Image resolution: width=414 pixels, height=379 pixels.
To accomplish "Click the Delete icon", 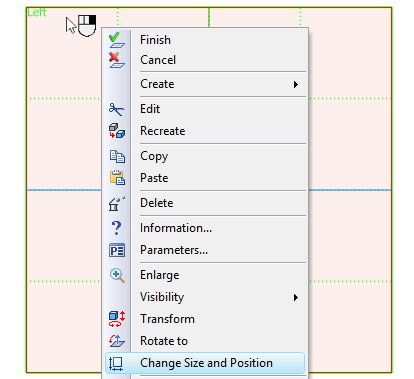I will 116,203.
